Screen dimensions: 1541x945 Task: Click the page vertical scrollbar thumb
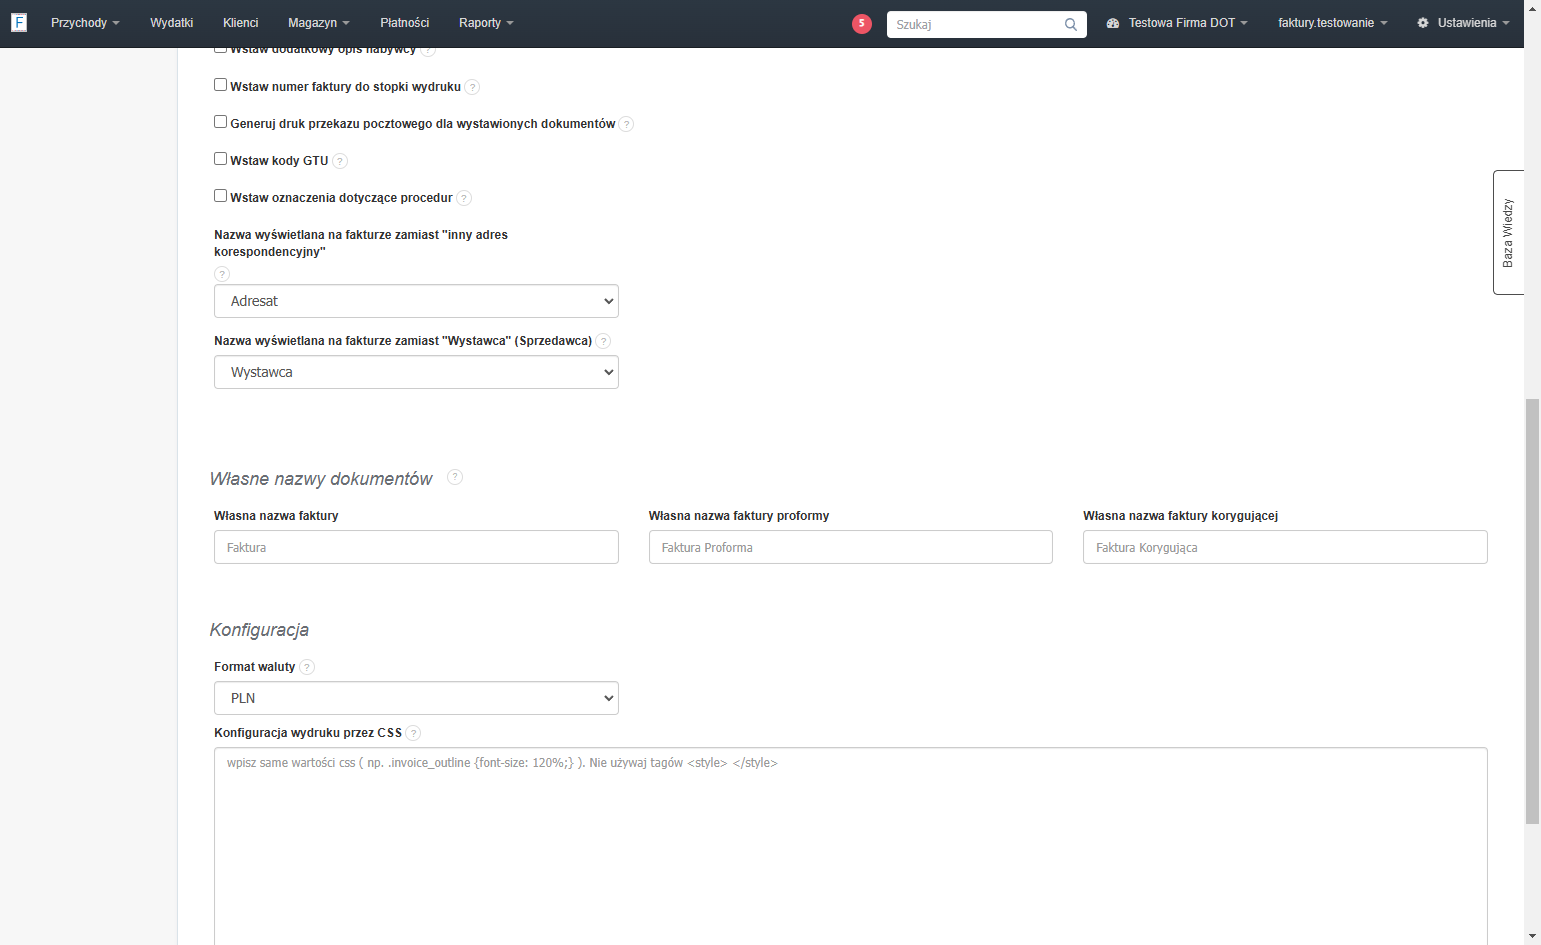[x=1532, y=611]
